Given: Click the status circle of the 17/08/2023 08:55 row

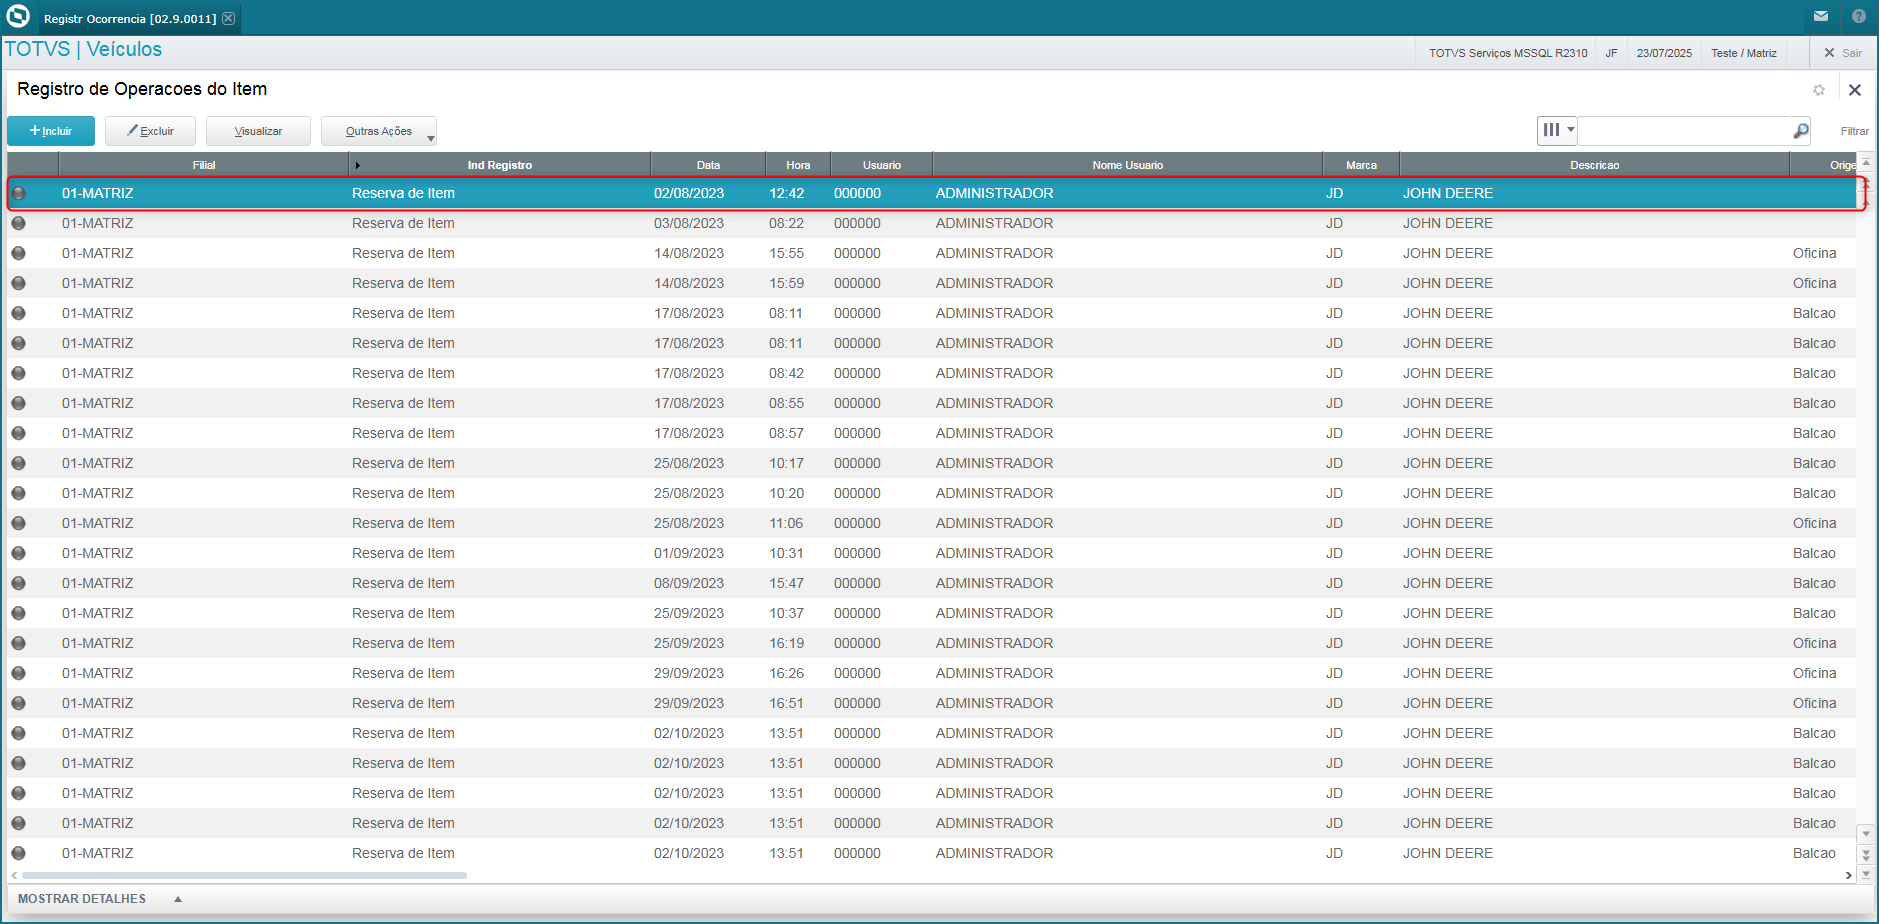Looking at the screenshot, I should 18,403.
